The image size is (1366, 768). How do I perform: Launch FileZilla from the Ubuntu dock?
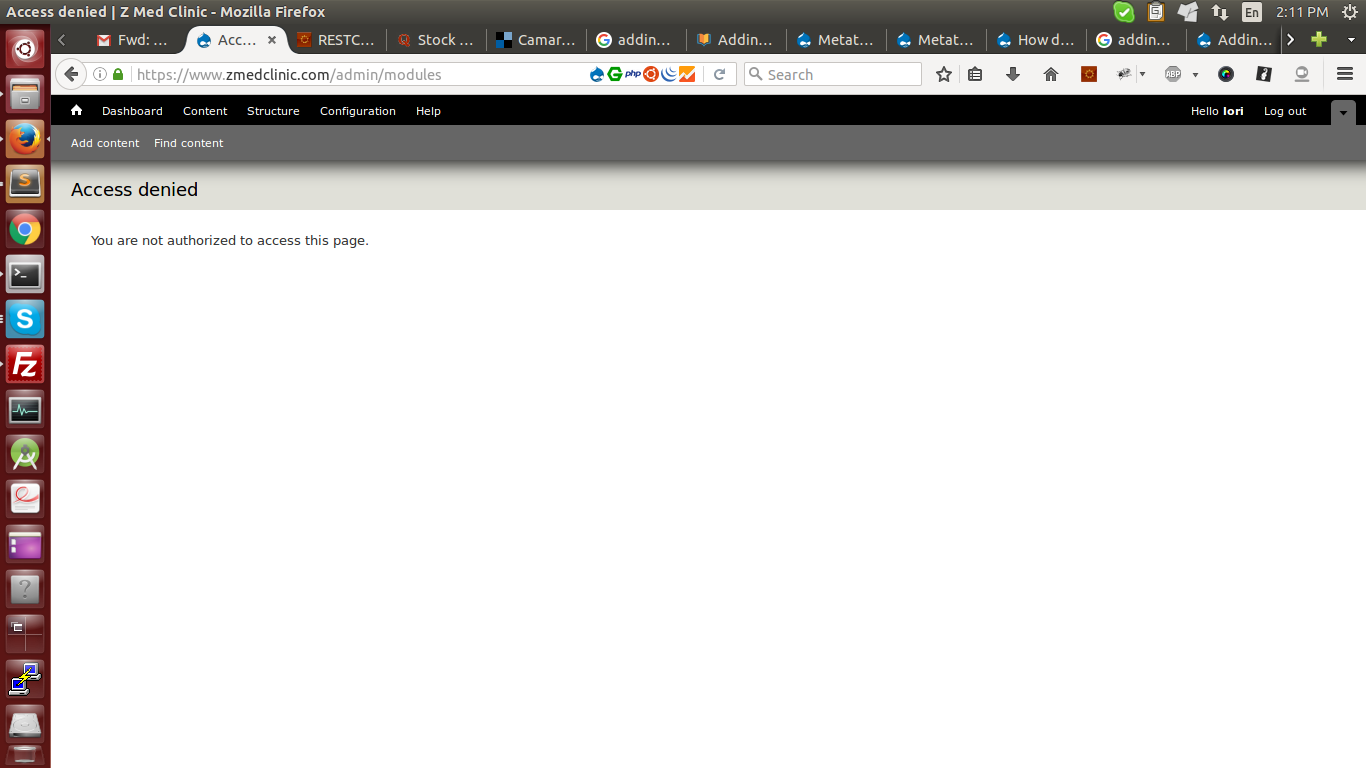[25, 365]
